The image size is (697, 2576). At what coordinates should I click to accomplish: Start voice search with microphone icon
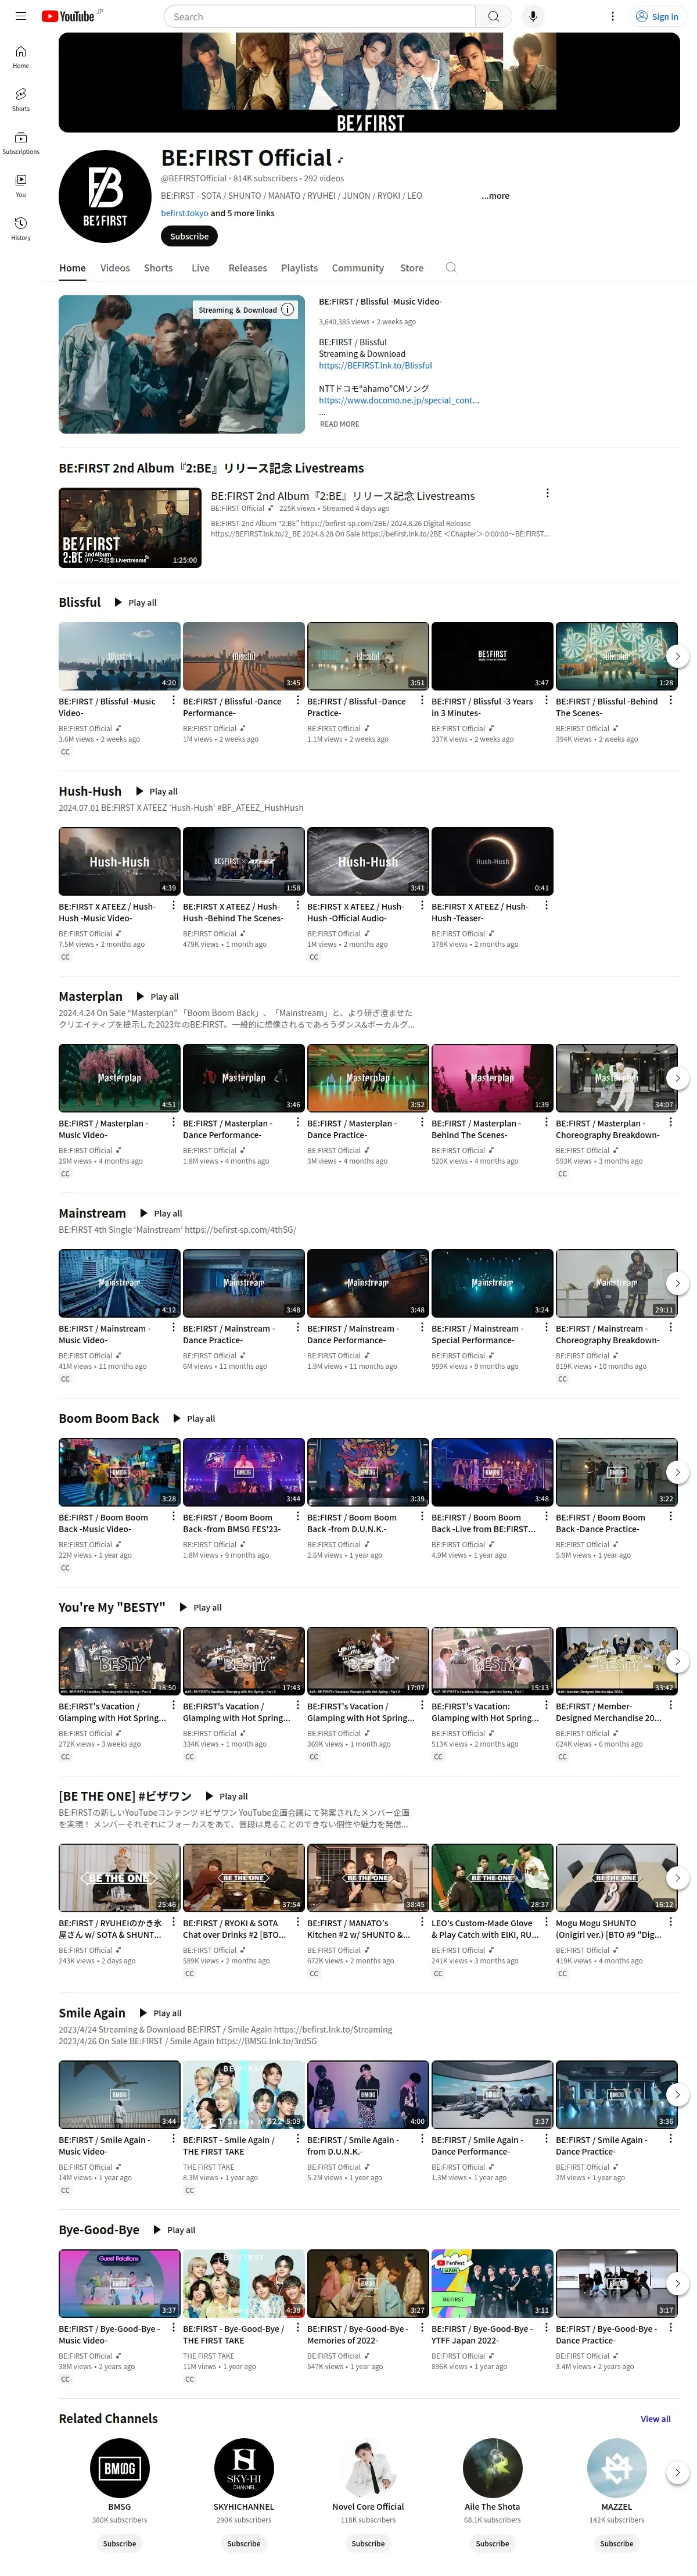click(533, 16)
